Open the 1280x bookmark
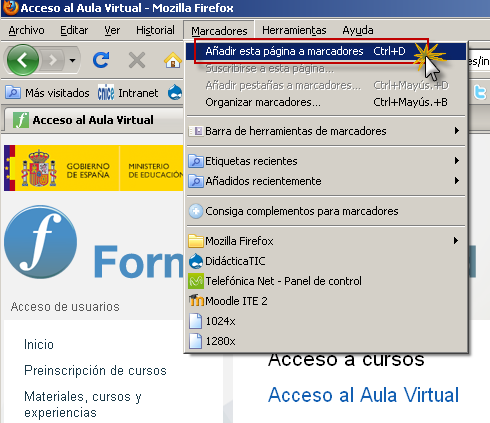This screenshot has height=423, width=490. [x=326, y=341]
